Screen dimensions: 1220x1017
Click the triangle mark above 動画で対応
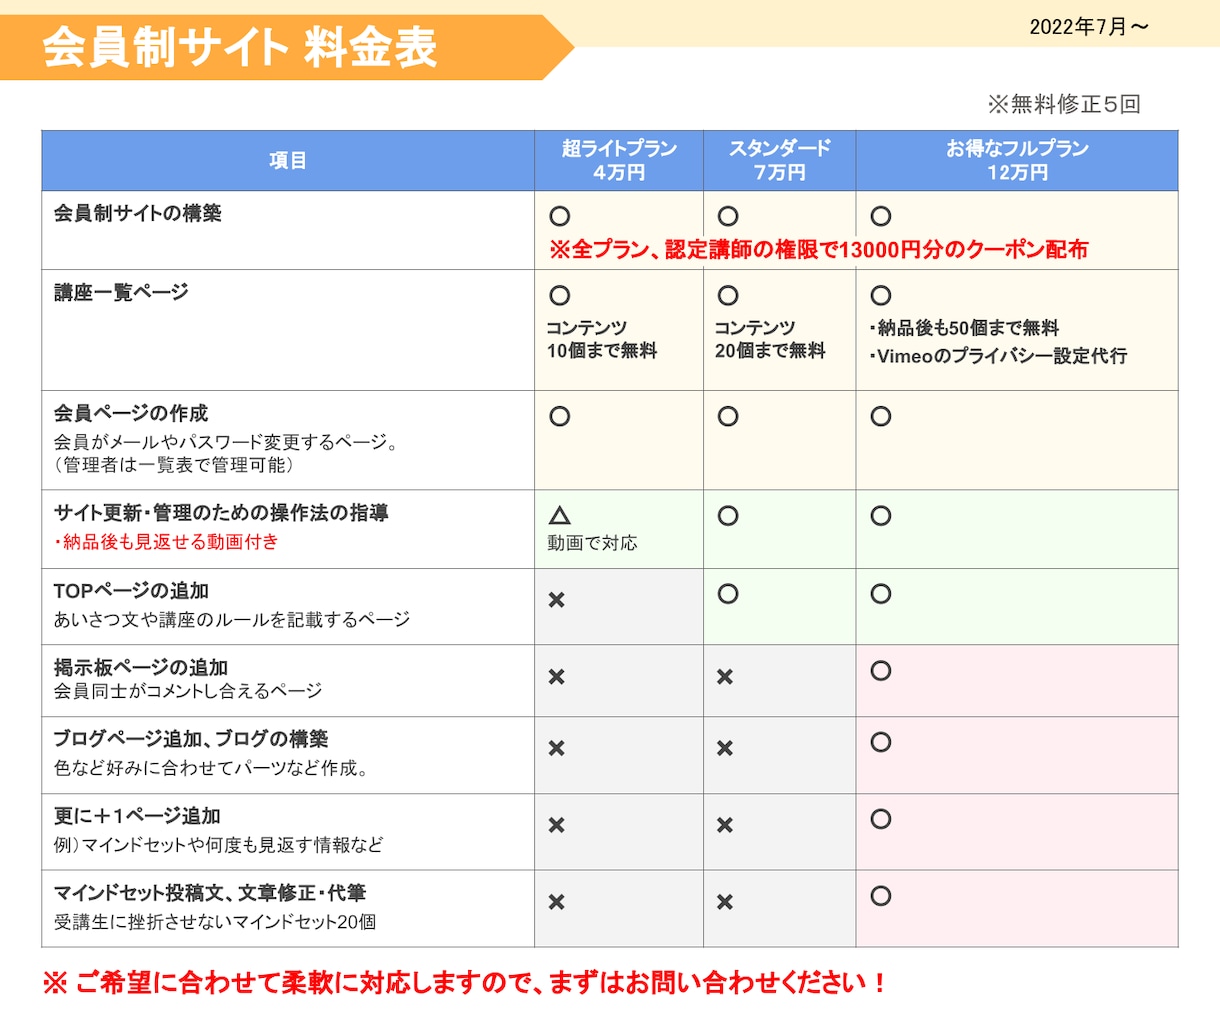[x=560, y=516]
